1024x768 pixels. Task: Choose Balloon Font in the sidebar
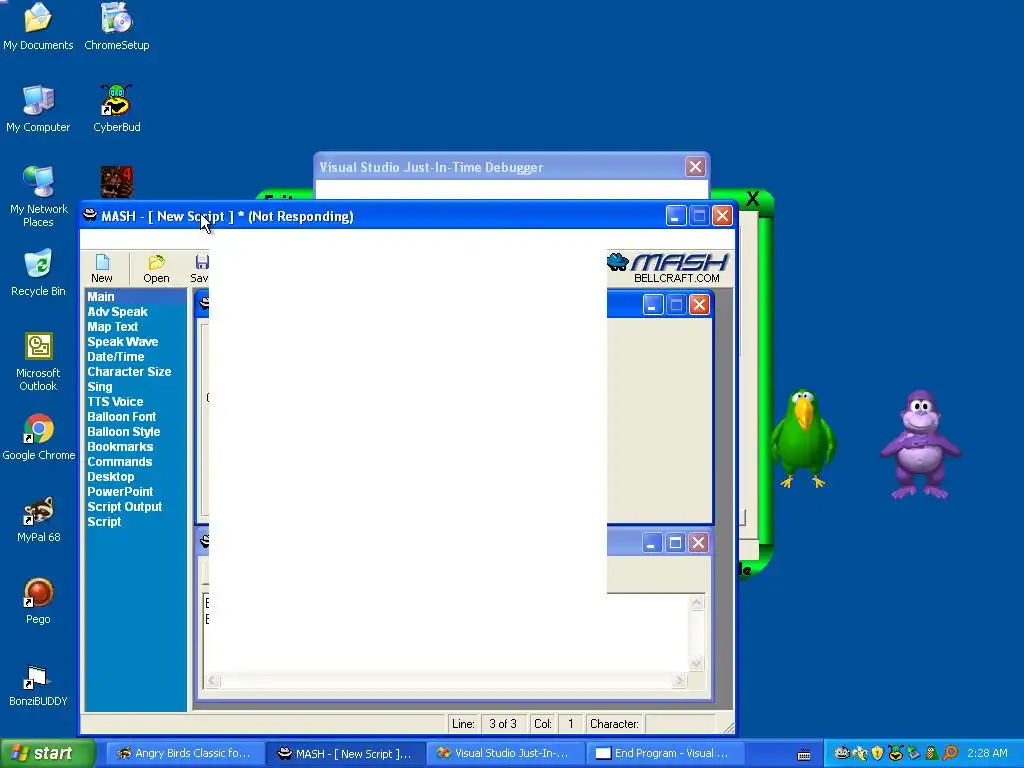121,417
